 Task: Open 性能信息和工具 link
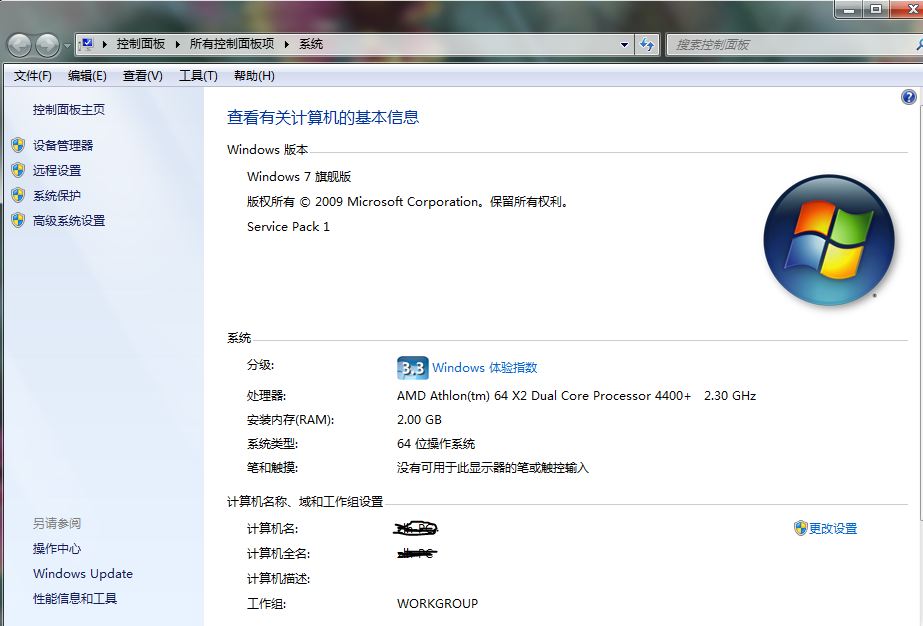(75, 599)
